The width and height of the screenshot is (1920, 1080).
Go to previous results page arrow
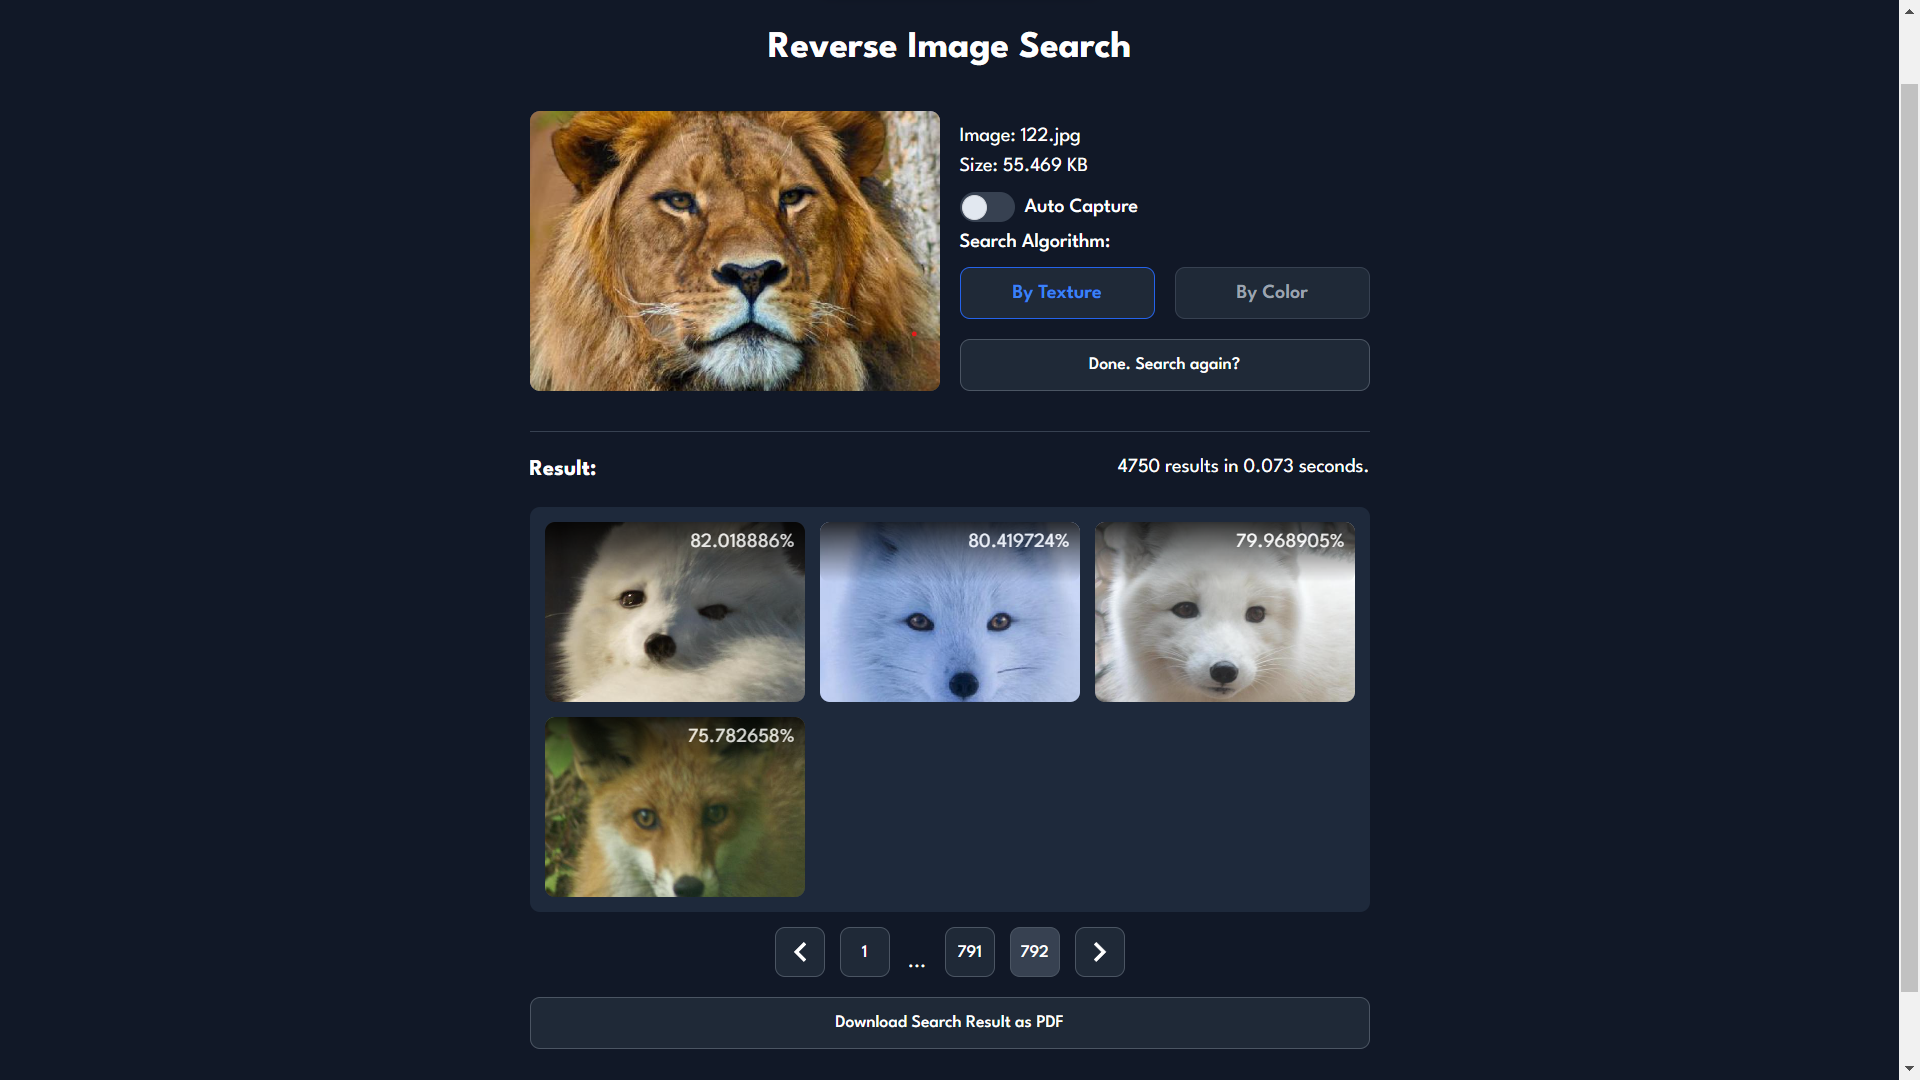799,951
